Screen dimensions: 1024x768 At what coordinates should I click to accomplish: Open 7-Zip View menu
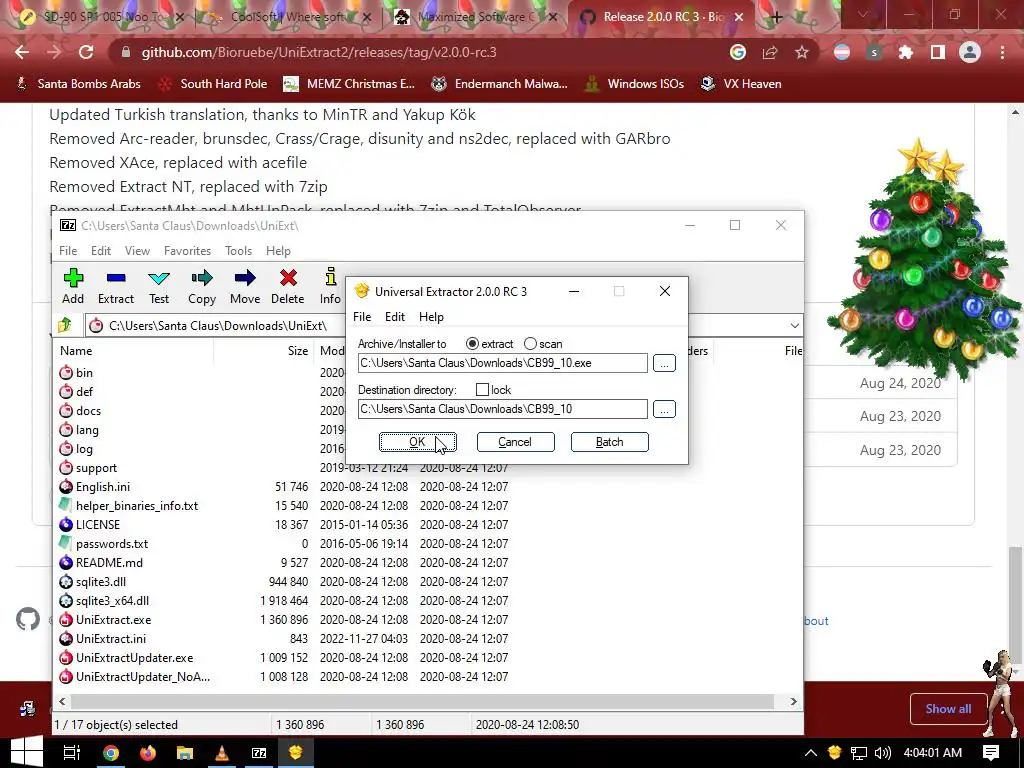point(137,251)
